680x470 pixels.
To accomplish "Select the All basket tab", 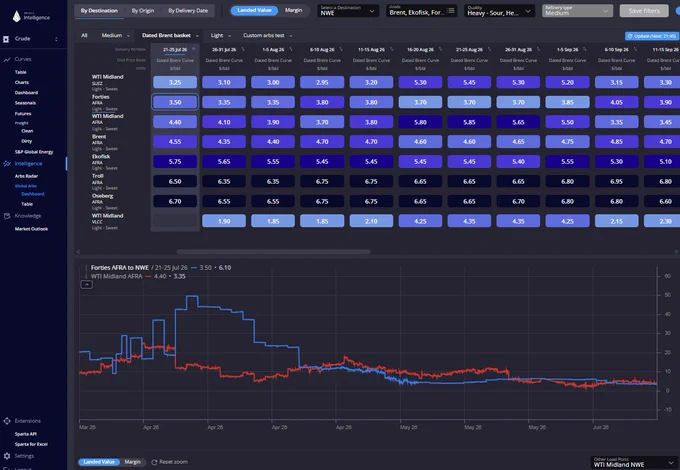I will pos(84,36).
